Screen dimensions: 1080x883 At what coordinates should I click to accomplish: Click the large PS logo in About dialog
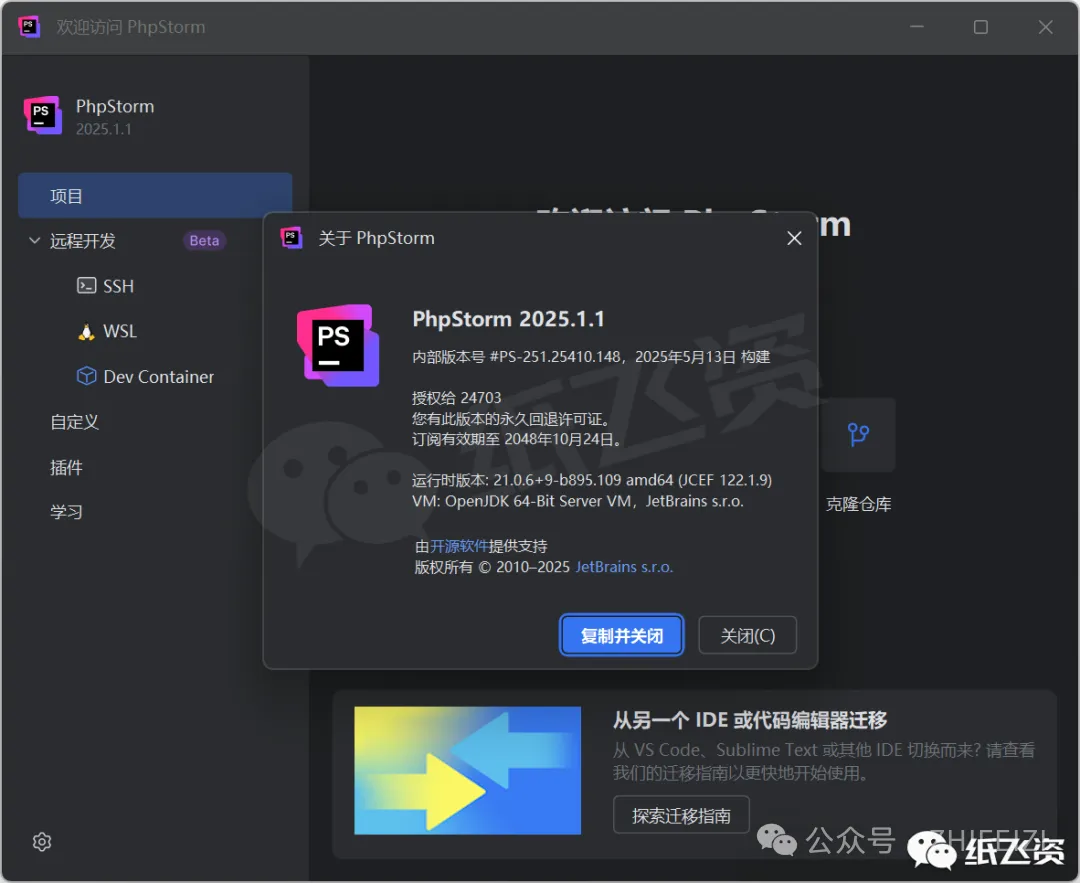pos(338,345)
